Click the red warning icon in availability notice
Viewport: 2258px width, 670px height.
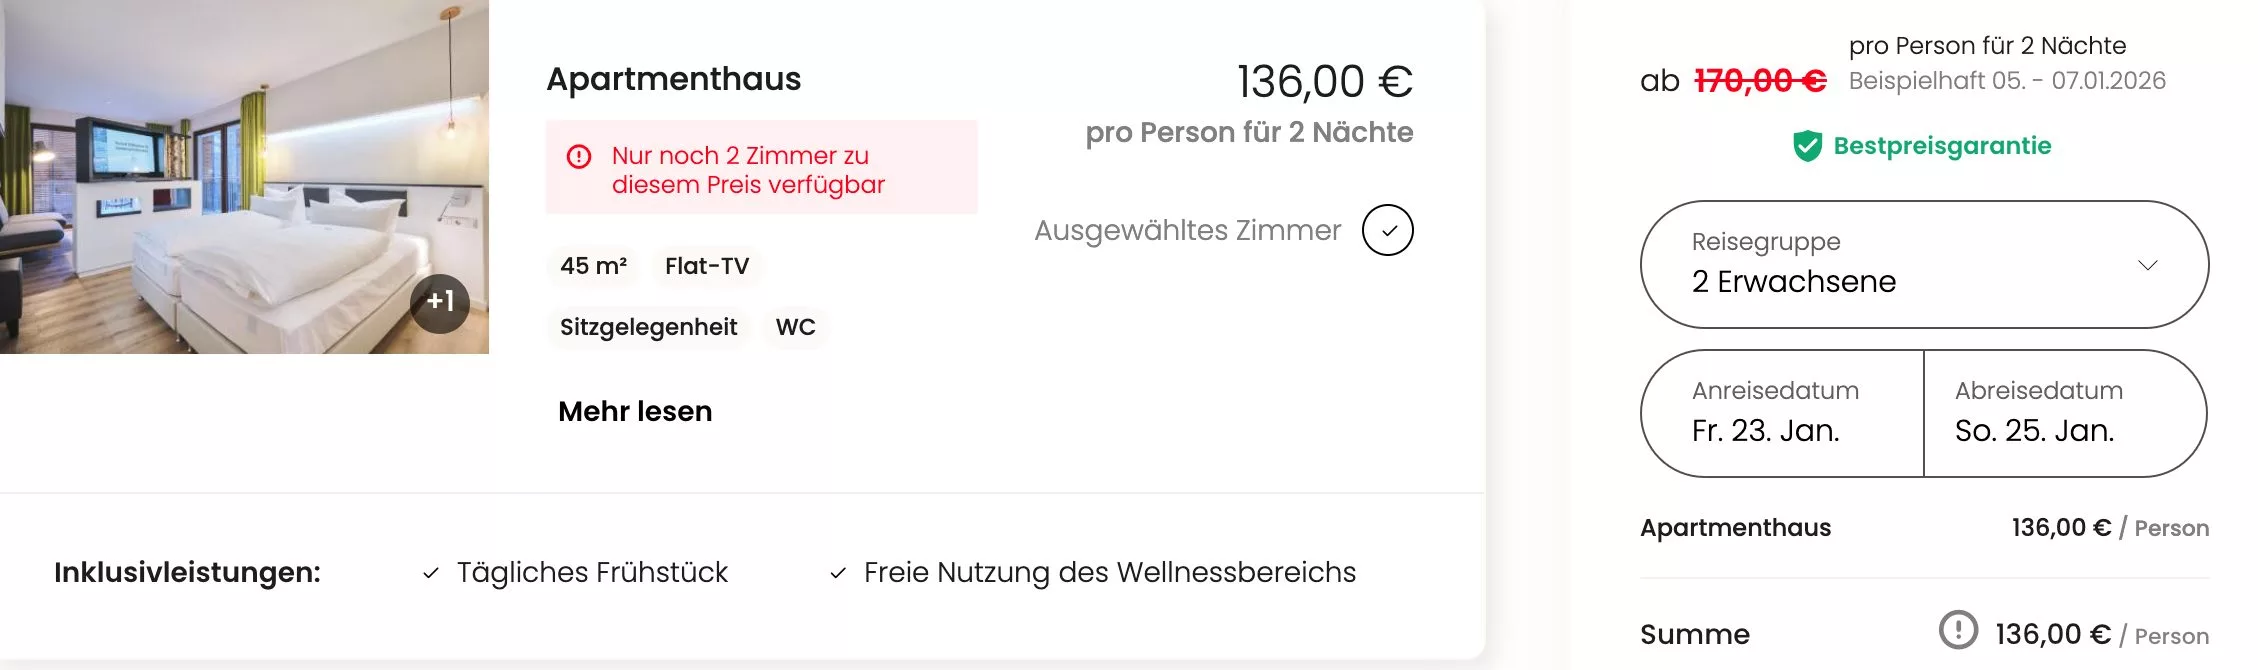click(x=579, y=157)
